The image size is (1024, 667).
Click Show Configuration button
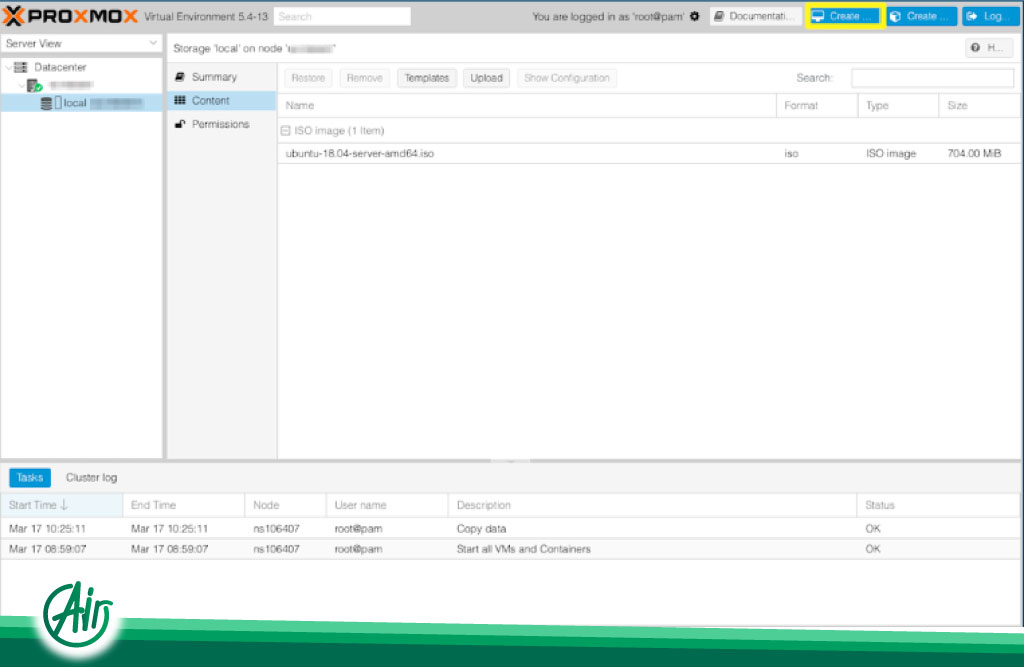[566, 78]
